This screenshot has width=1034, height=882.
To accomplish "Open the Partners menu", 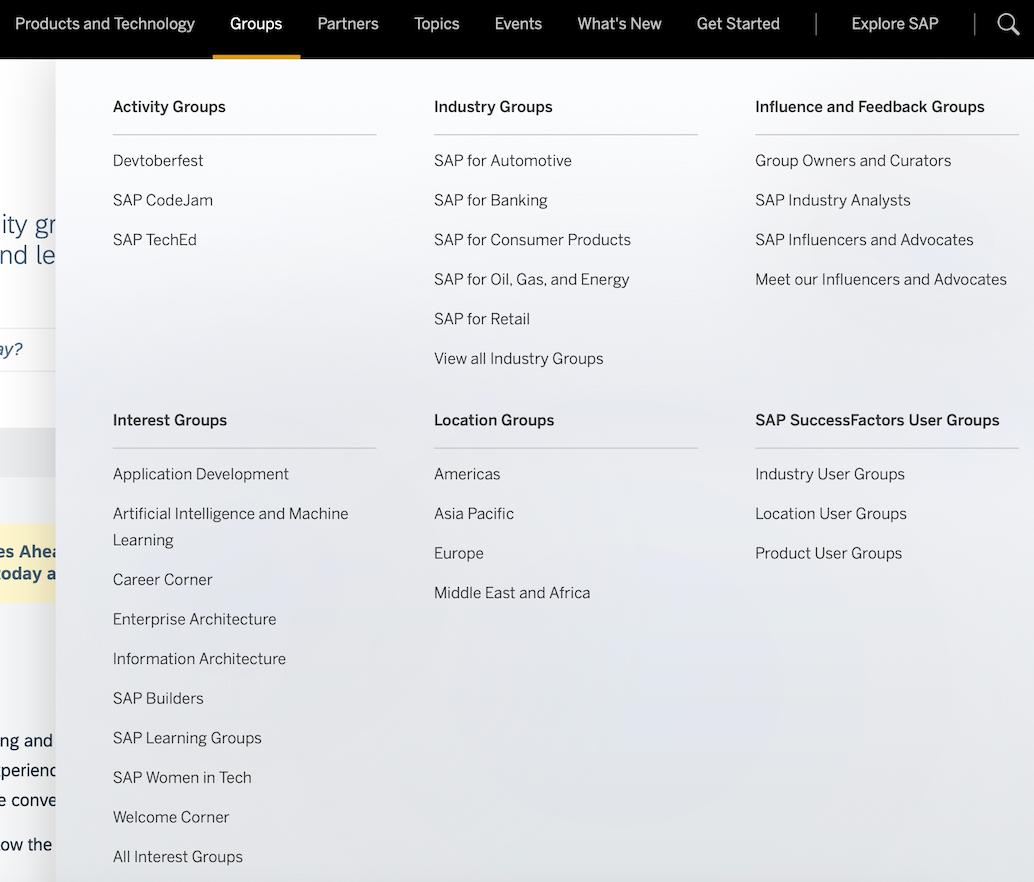I will [x=348, y=24].
